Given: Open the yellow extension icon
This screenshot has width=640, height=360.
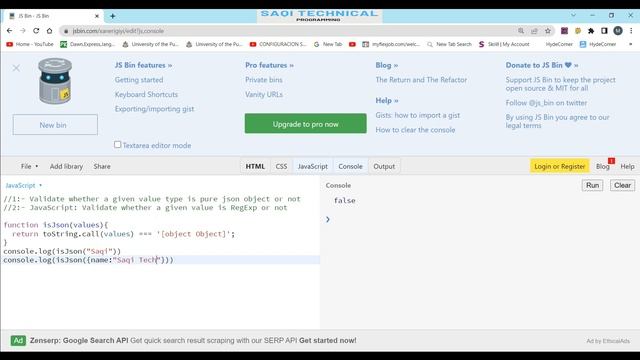Looking at the screenshot, I should 578,31.
